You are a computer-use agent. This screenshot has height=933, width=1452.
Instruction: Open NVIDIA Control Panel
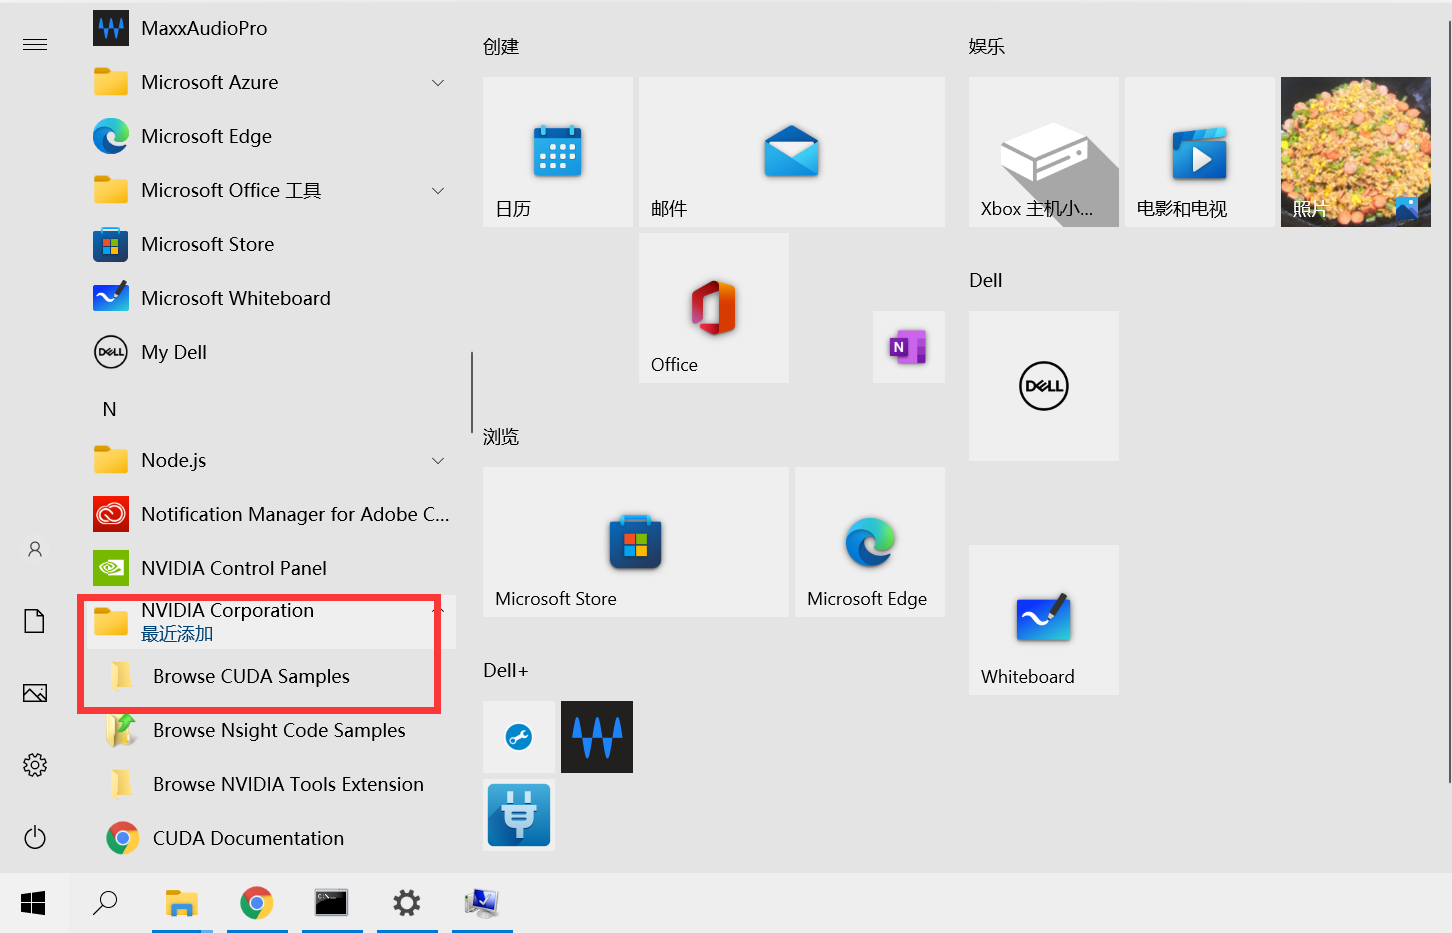(270, 568)
